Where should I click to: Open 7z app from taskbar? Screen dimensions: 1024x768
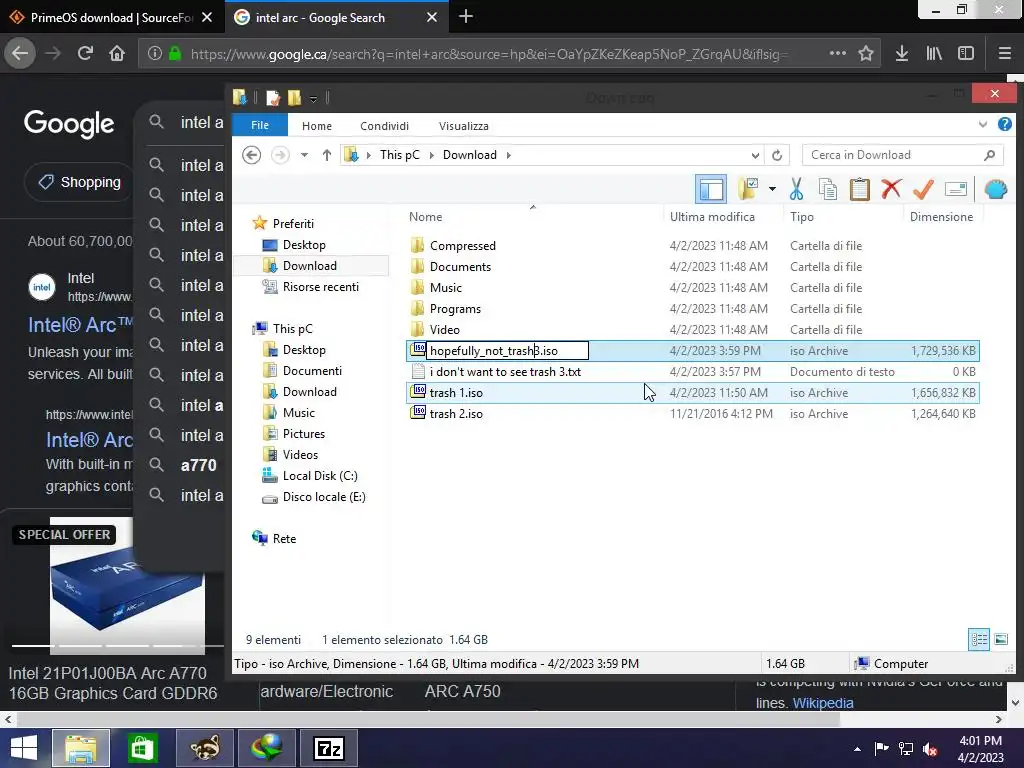pyautogui.click(x=328, y=748)
